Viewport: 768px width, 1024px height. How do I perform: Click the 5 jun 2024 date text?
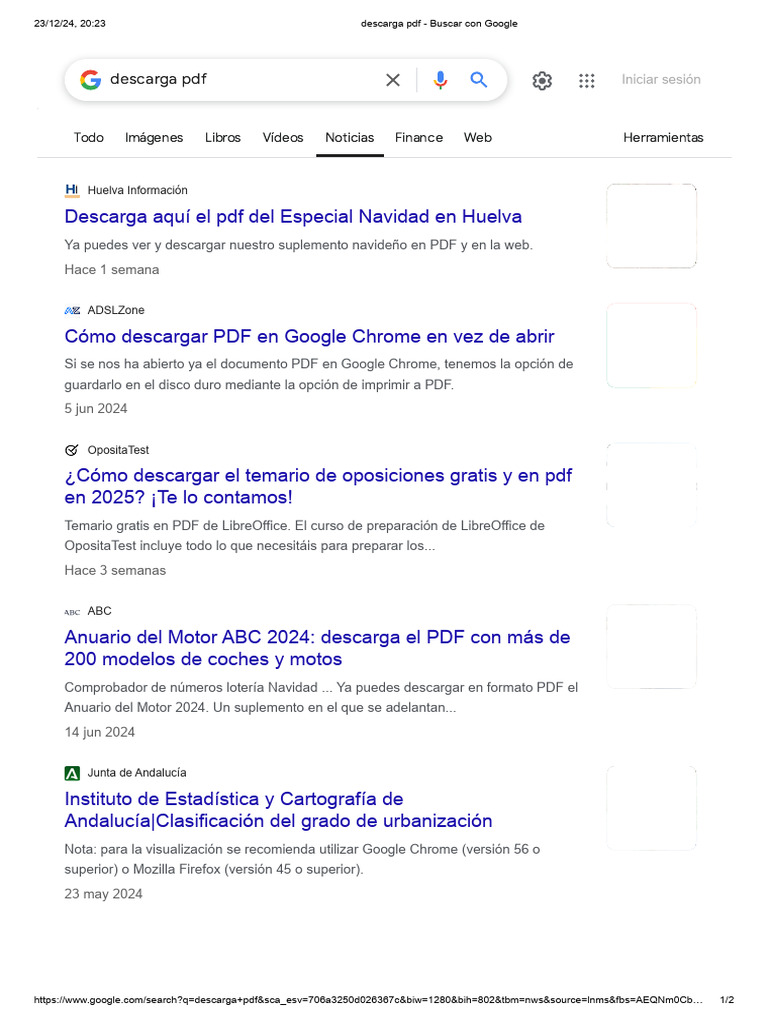(96, 409)
